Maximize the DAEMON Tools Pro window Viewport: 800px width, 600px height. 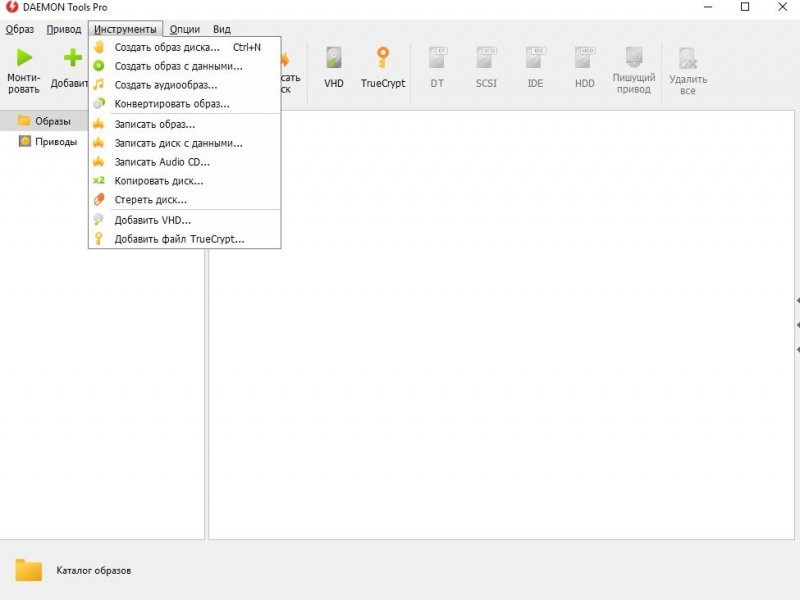(745, 7)
